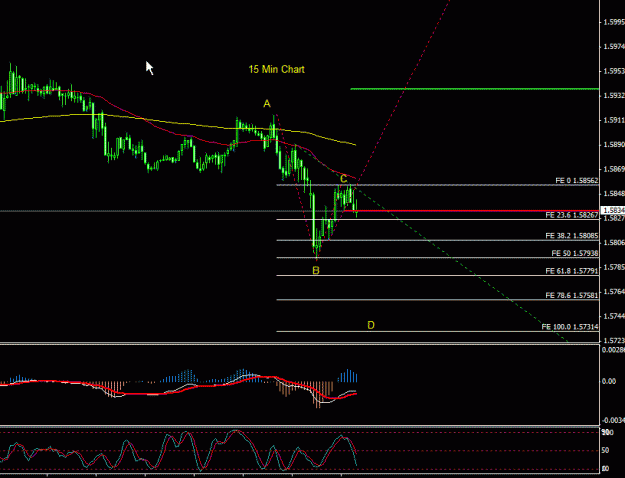Viewport: 625px width, 478px height.
Task: Click the 1.5890 price axis value
Action: [614, 145]
